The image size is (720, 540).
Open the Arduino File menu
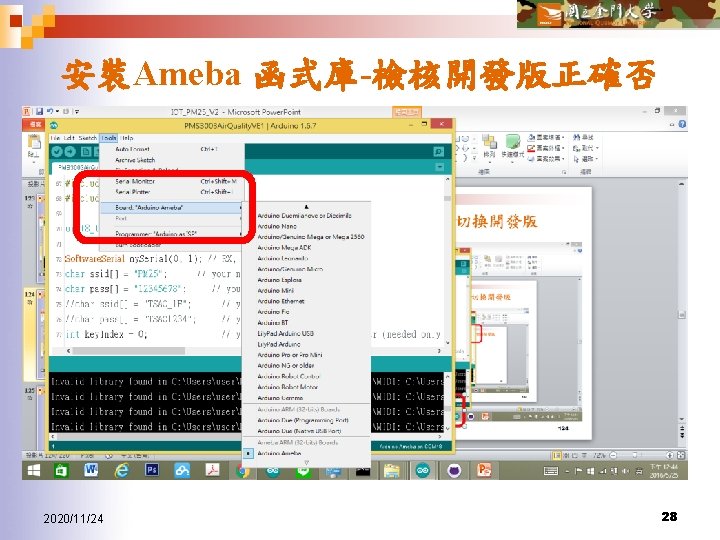pyautogui.click(x=55, y=138)
